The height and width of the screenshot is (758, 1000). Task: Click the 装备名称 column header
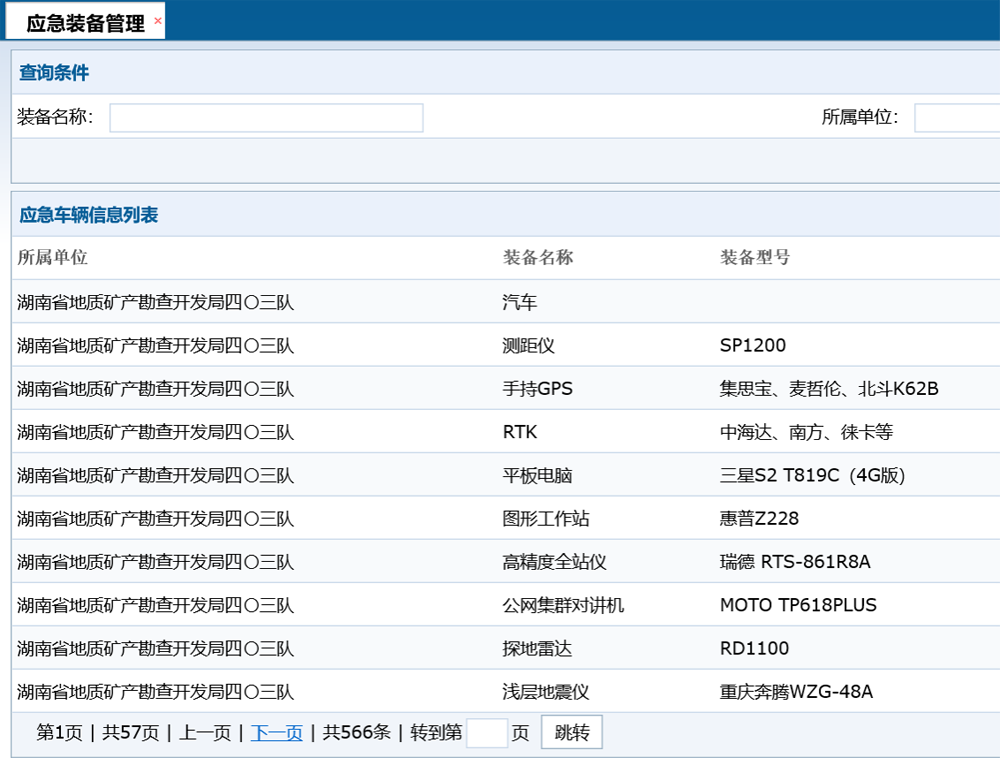[x=537, y=257]
